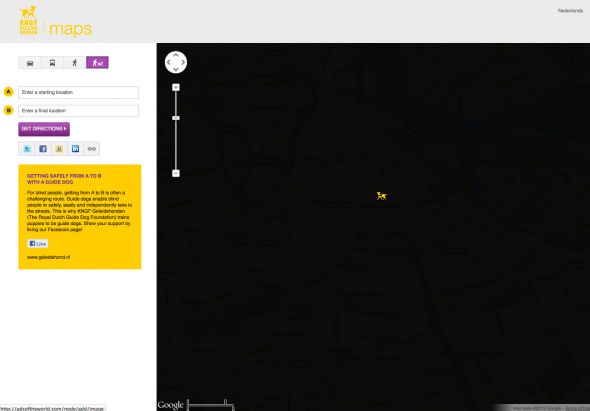Like the page with Facebook Like button
This screenshot has width=590, height=411.
(38, 244)
